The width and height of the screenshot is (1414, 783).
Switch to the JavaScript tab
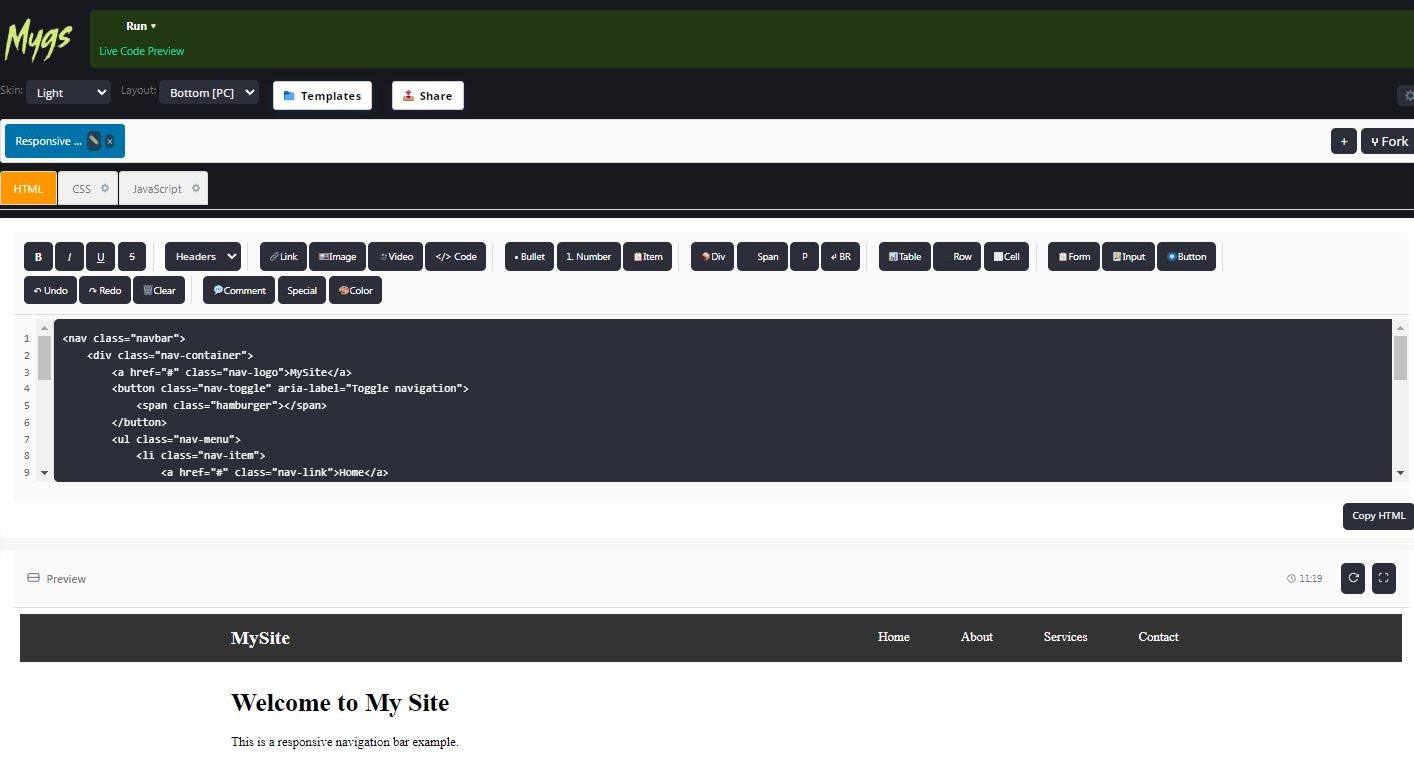coord(157,188)
